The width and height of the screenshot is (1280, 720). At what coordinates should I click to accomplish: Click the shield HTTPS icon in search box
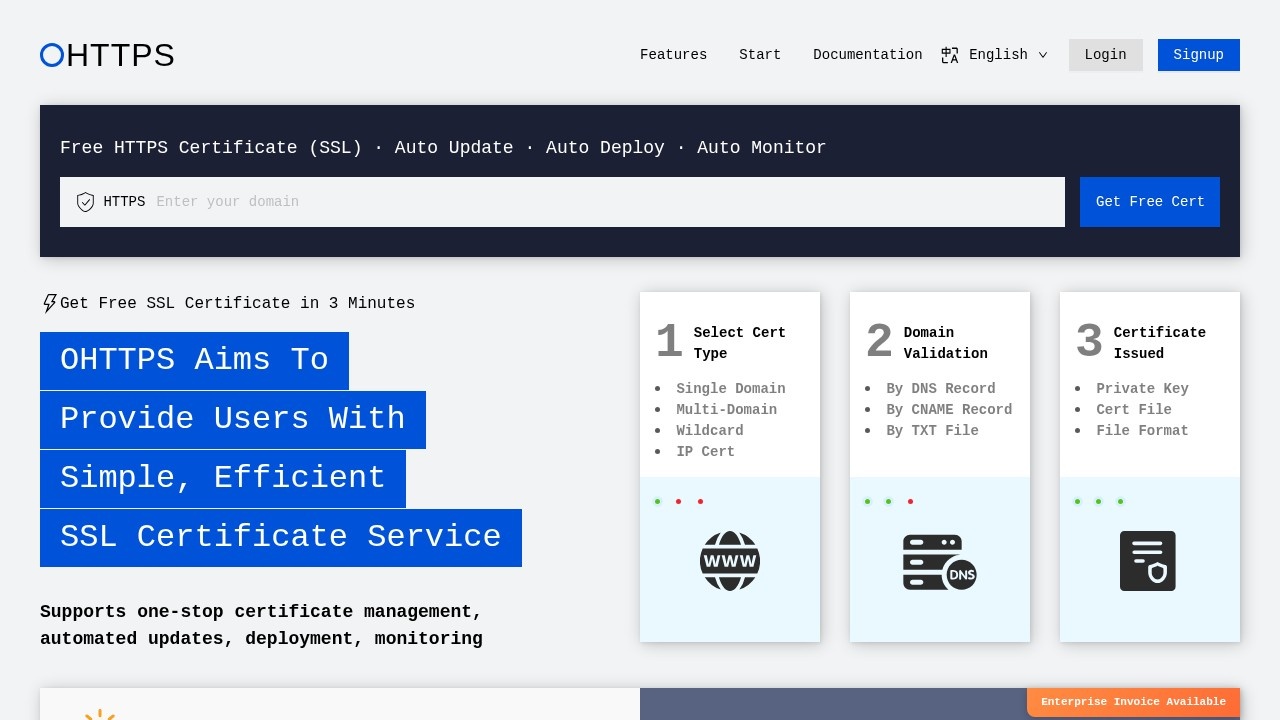(x=86, y=202)
